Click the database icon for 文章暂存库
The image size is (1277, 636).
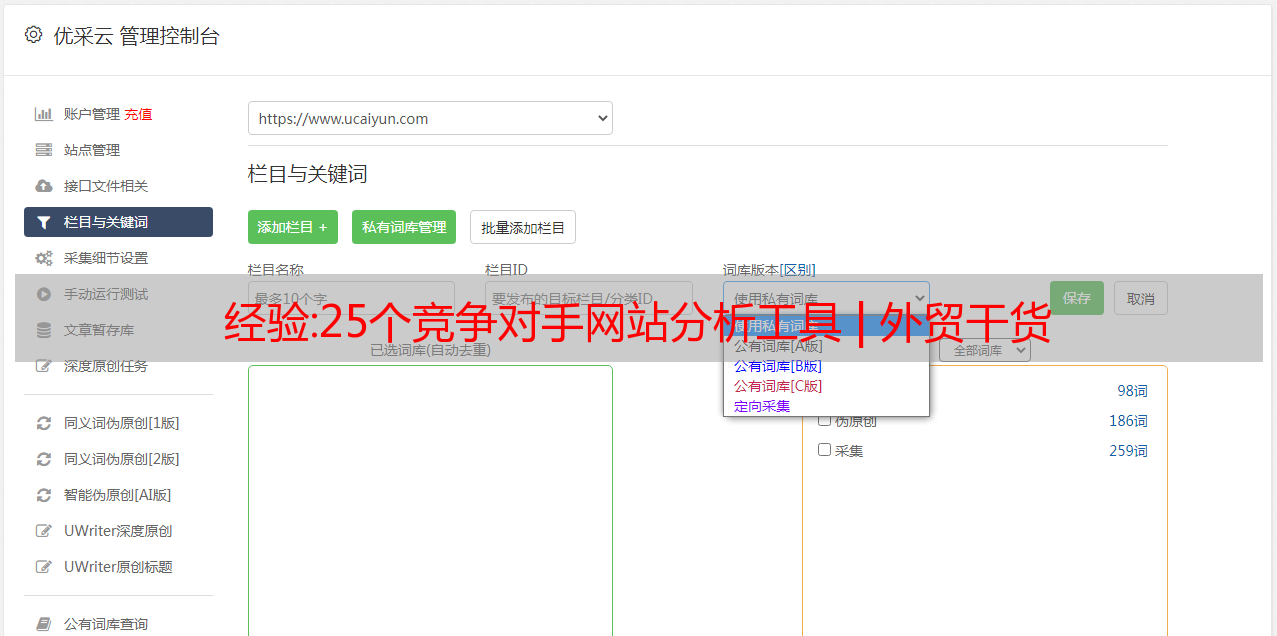[x=44, y=330]
